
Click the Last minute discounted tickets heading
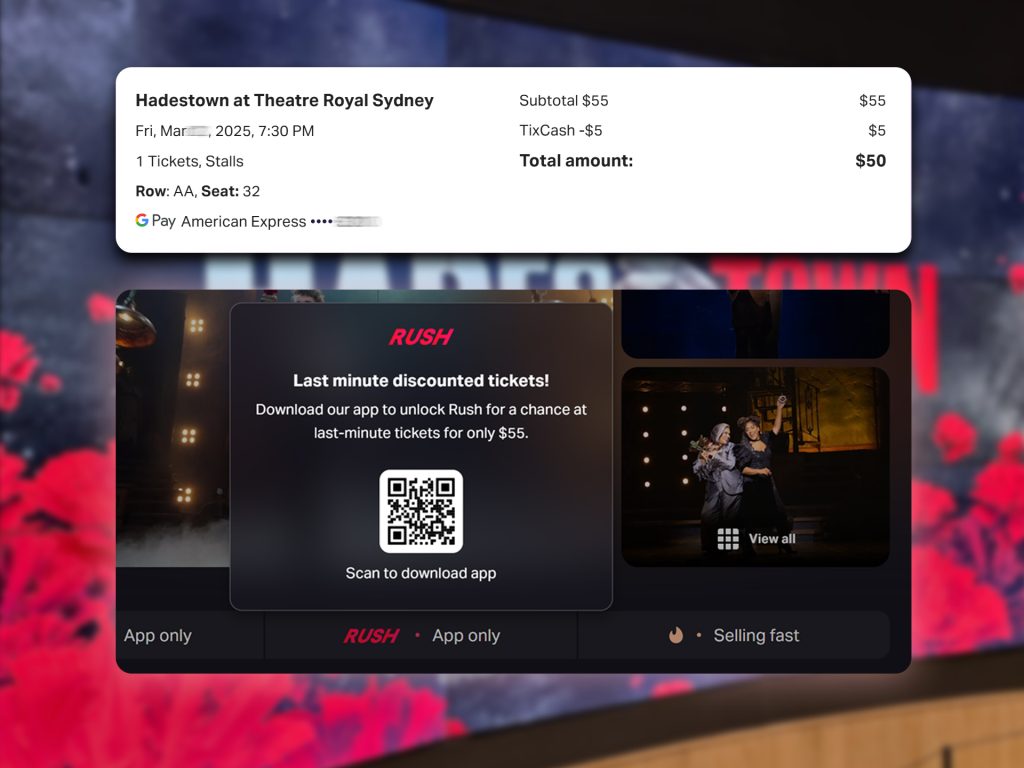tap(421, 381)
